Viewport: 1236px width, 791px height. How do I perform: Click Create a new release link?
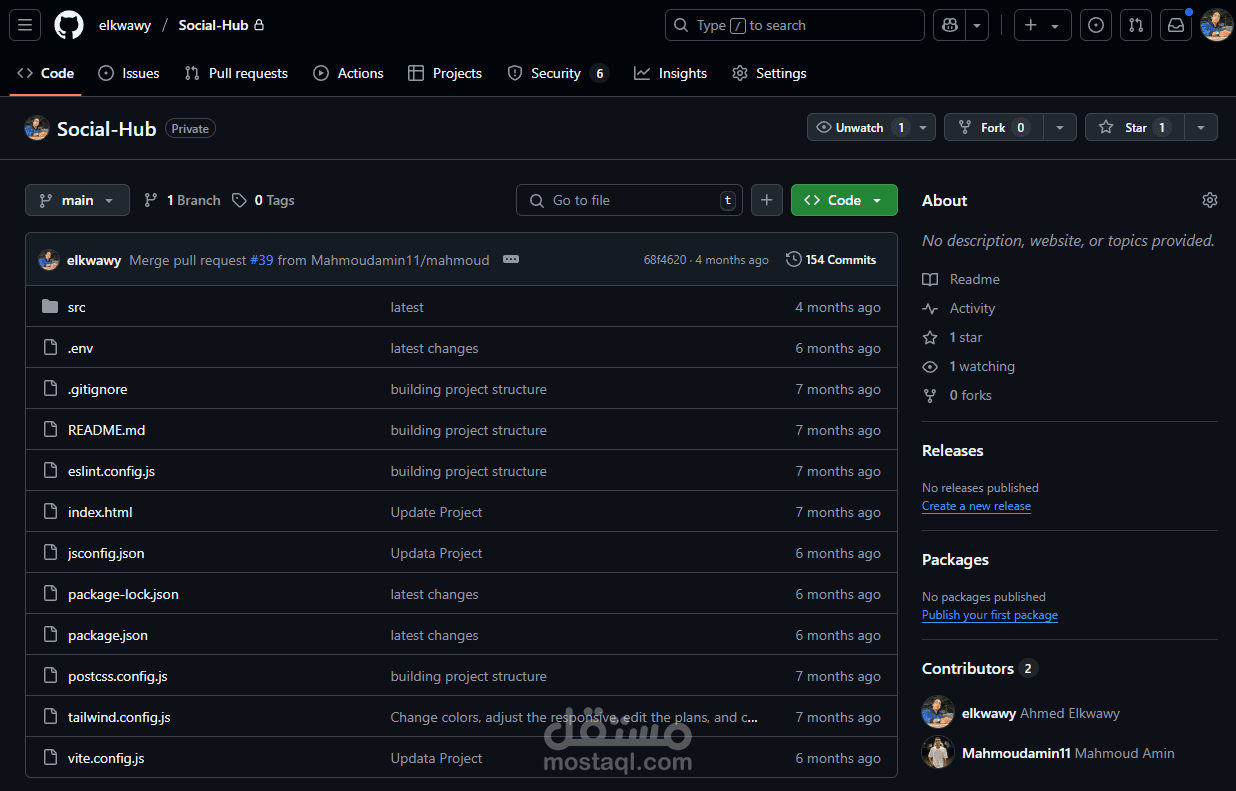click(976, 506)
